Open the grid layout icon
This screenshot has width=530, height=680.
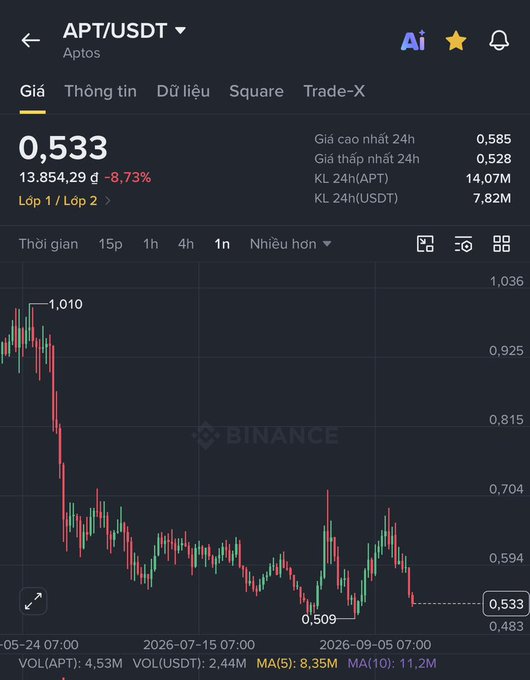(501, 244)
